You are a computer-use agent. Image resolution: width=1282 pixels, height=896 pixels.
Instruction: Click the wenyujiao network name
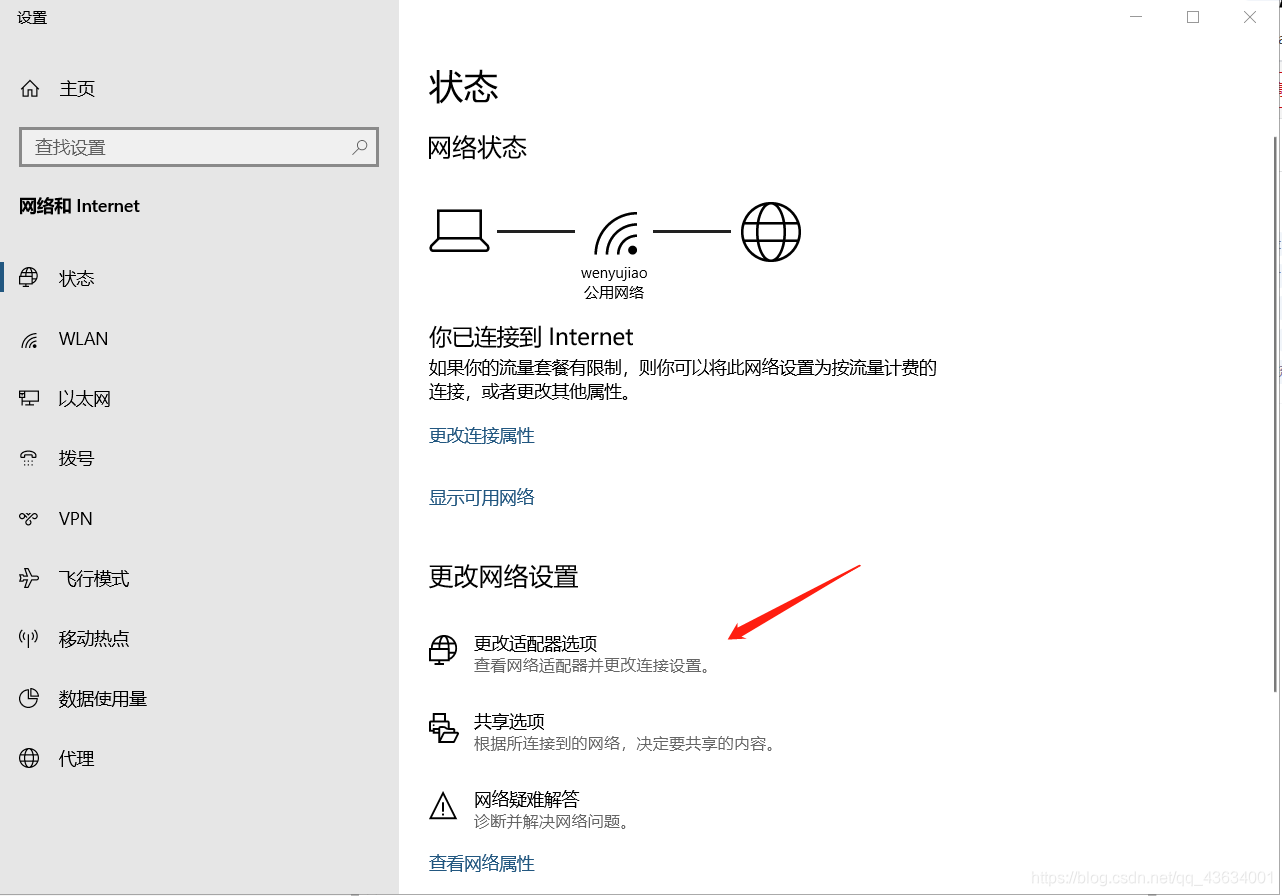point(614,273)
